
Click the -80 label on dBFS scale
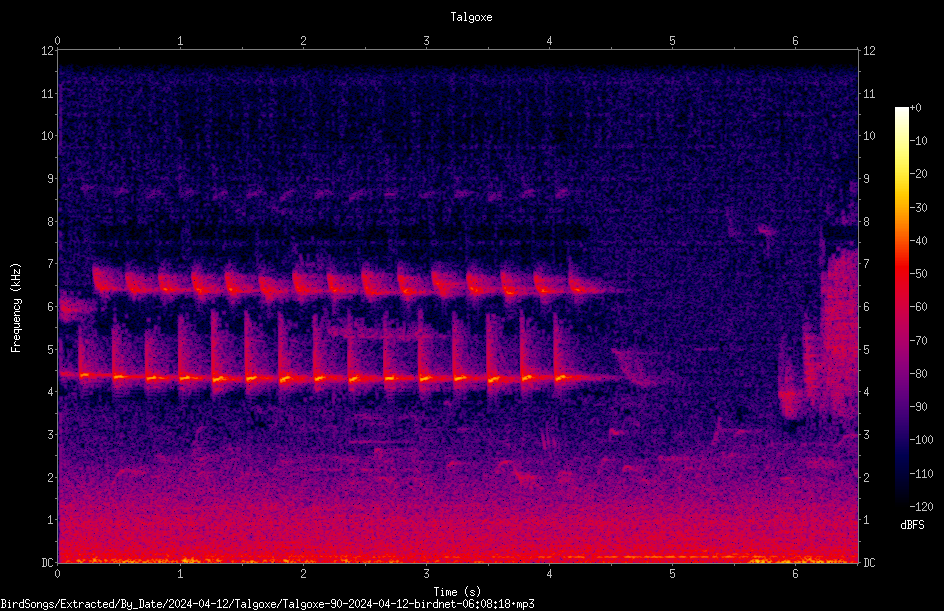919,373
